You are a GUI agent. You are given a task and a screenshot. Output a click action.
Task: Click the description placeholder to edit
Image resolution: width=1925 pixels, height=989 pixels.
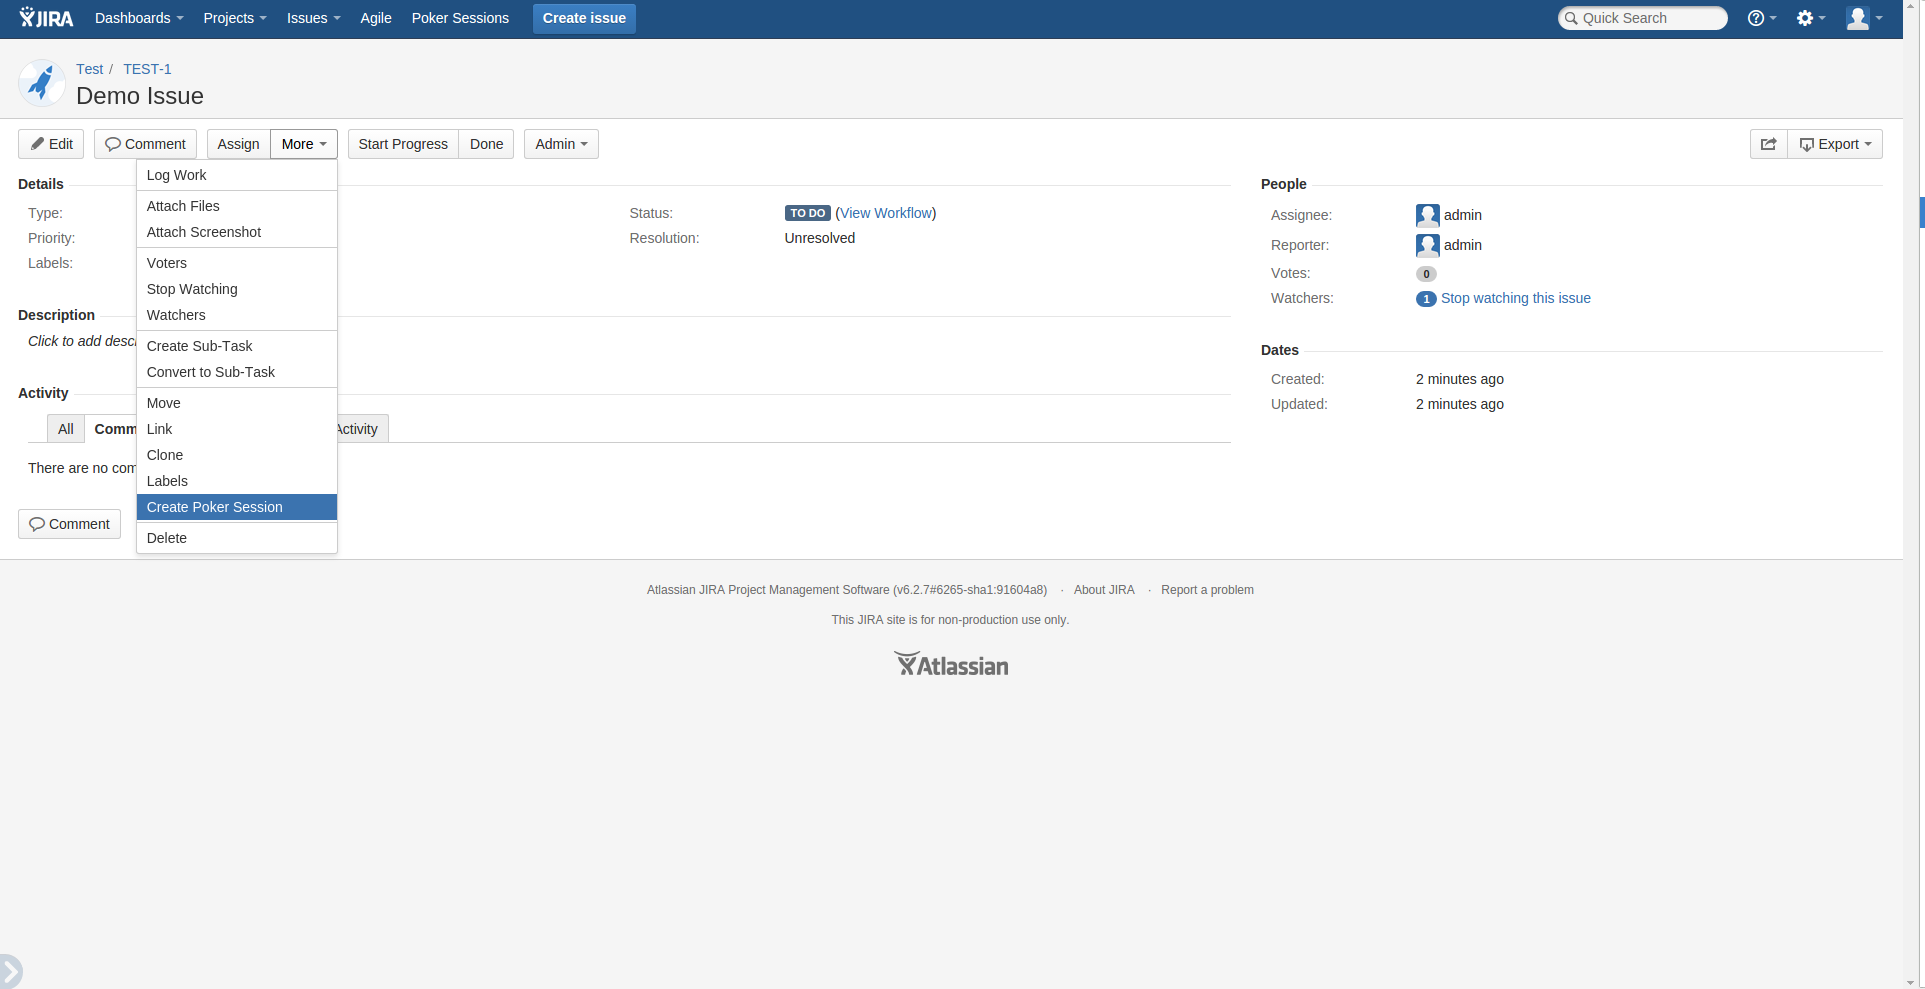[x=82, y=341]
